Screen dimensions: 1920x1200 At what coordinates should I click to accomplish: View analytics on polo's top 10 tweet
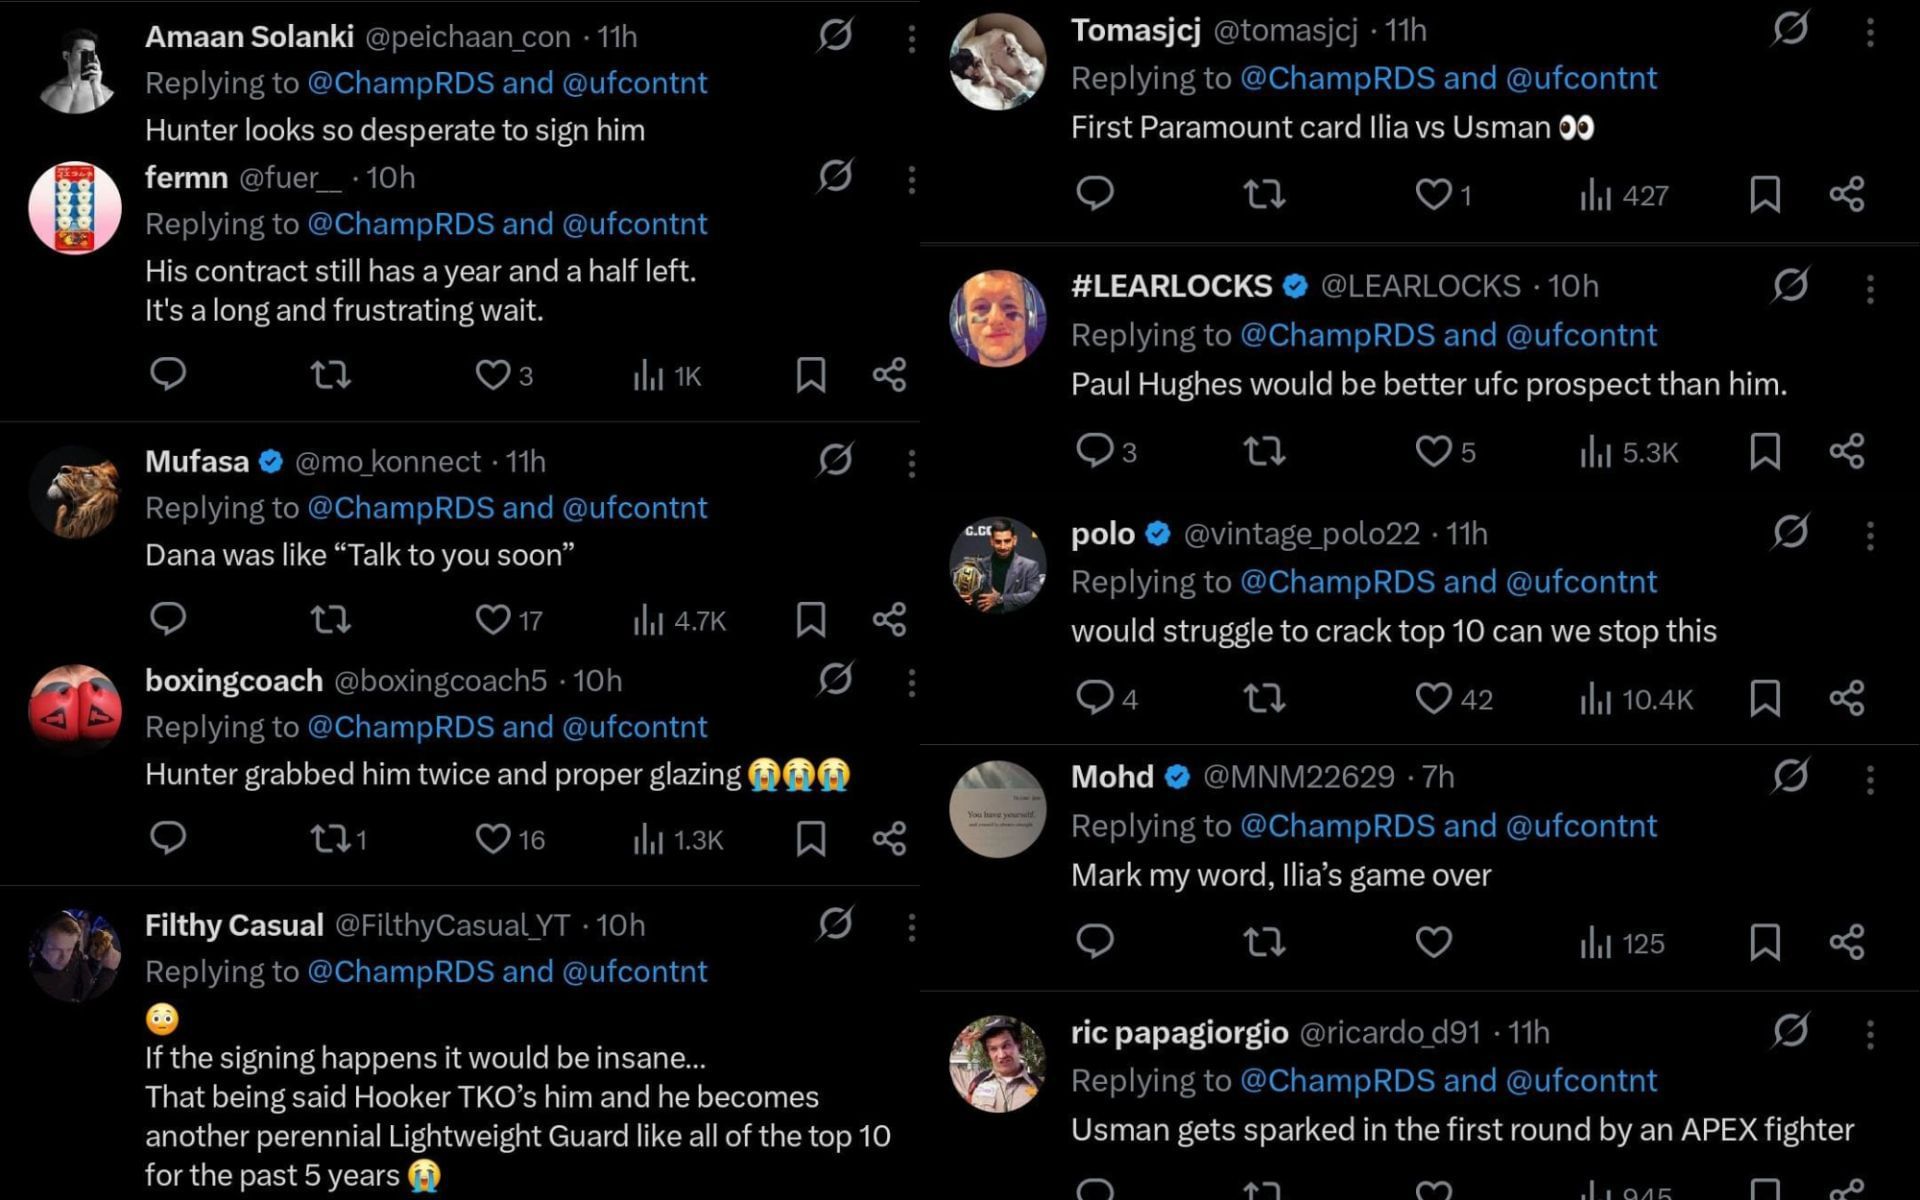1637,699
